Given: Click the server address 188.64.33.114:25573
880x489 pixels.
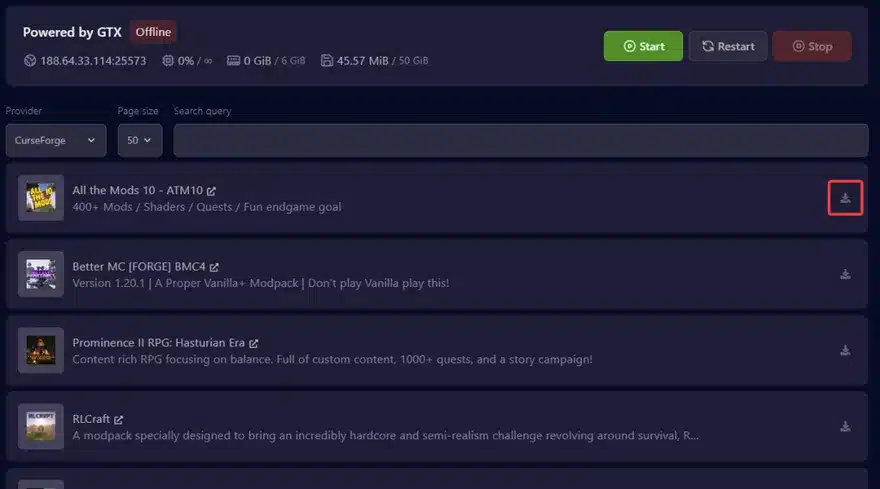Looking at the screenshot, I should (x=93, y=61).
